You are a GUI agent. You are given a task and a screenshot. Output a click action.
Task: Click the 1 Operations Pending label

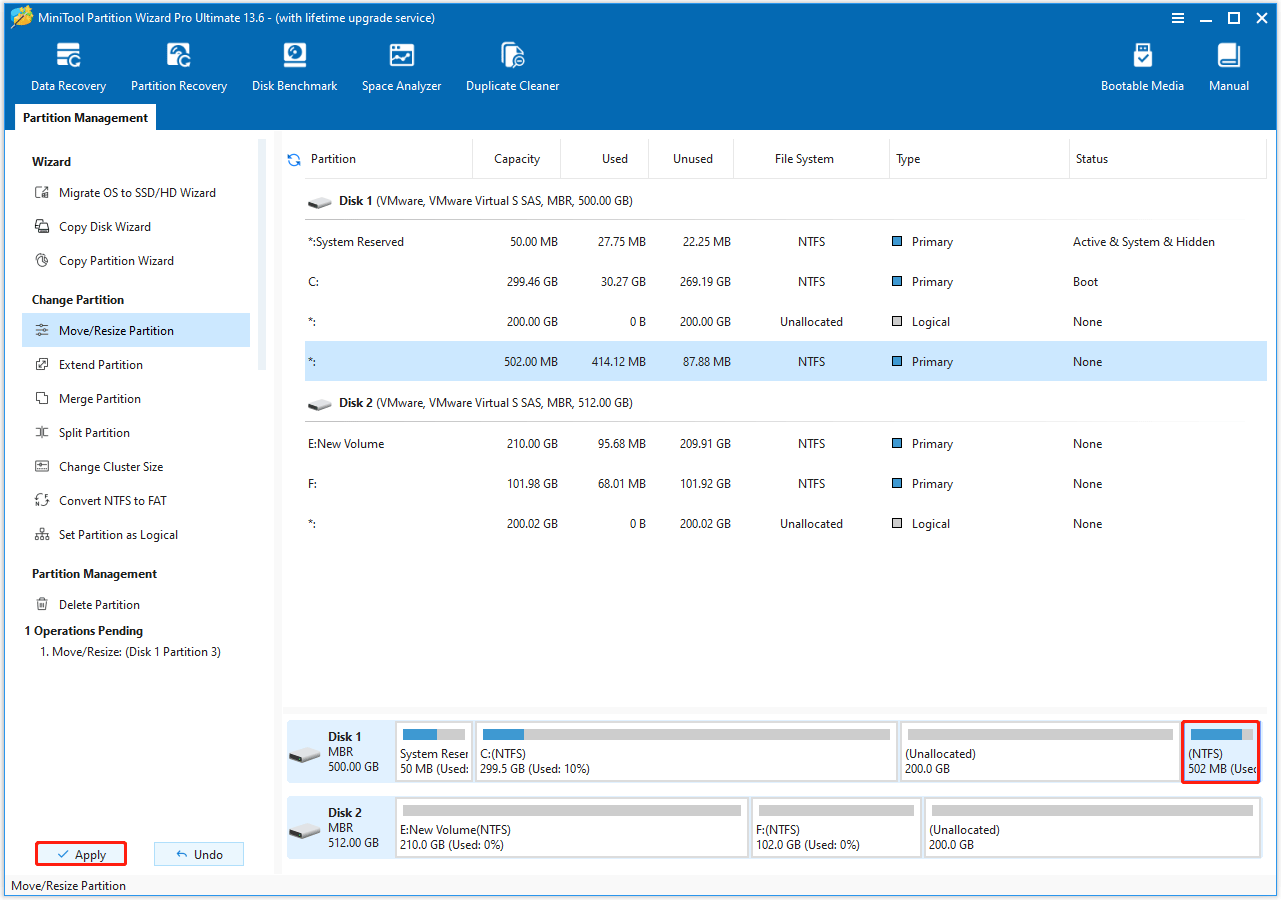click(84, 631)
